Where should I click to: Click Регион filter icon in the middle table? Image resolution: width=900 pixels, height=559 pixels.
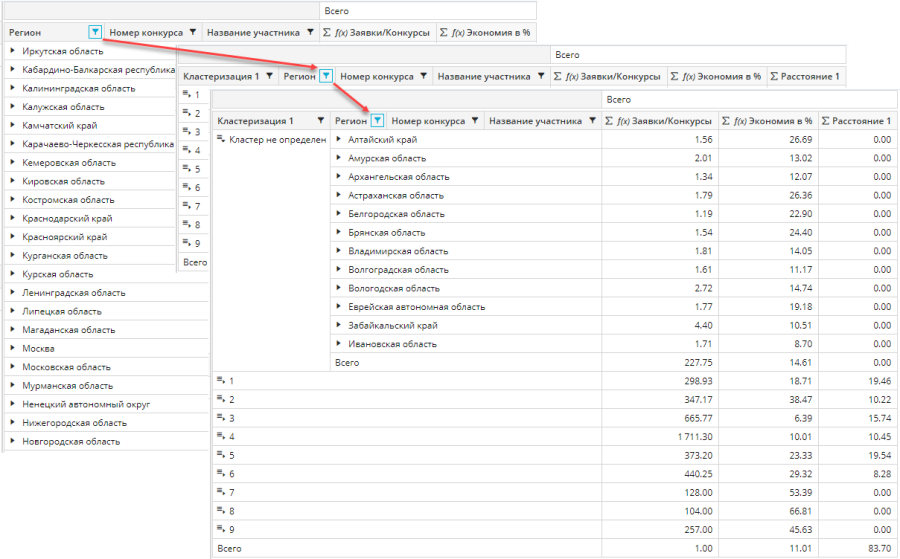[326, 75]
